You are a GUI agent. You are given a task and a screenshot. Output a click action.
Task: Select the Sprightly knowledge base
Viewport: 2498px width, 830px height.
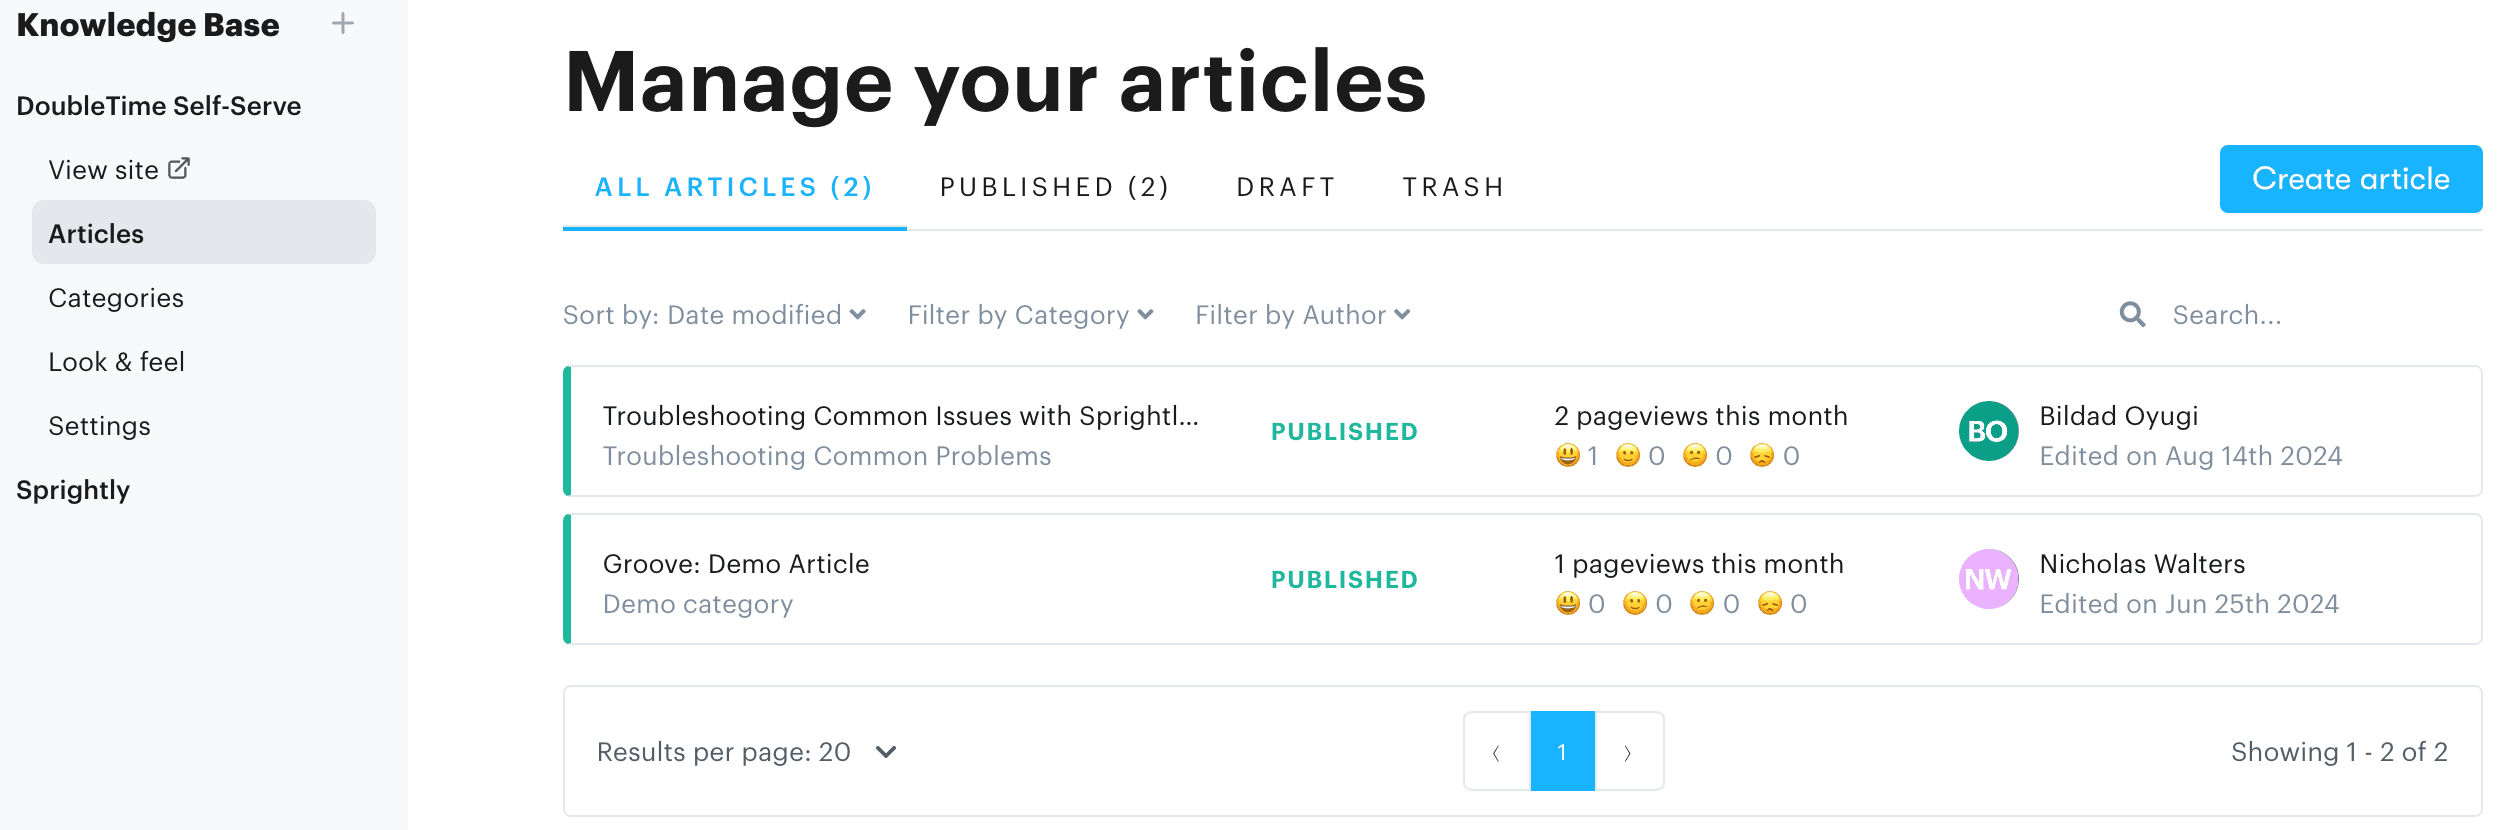pos(73,489)
